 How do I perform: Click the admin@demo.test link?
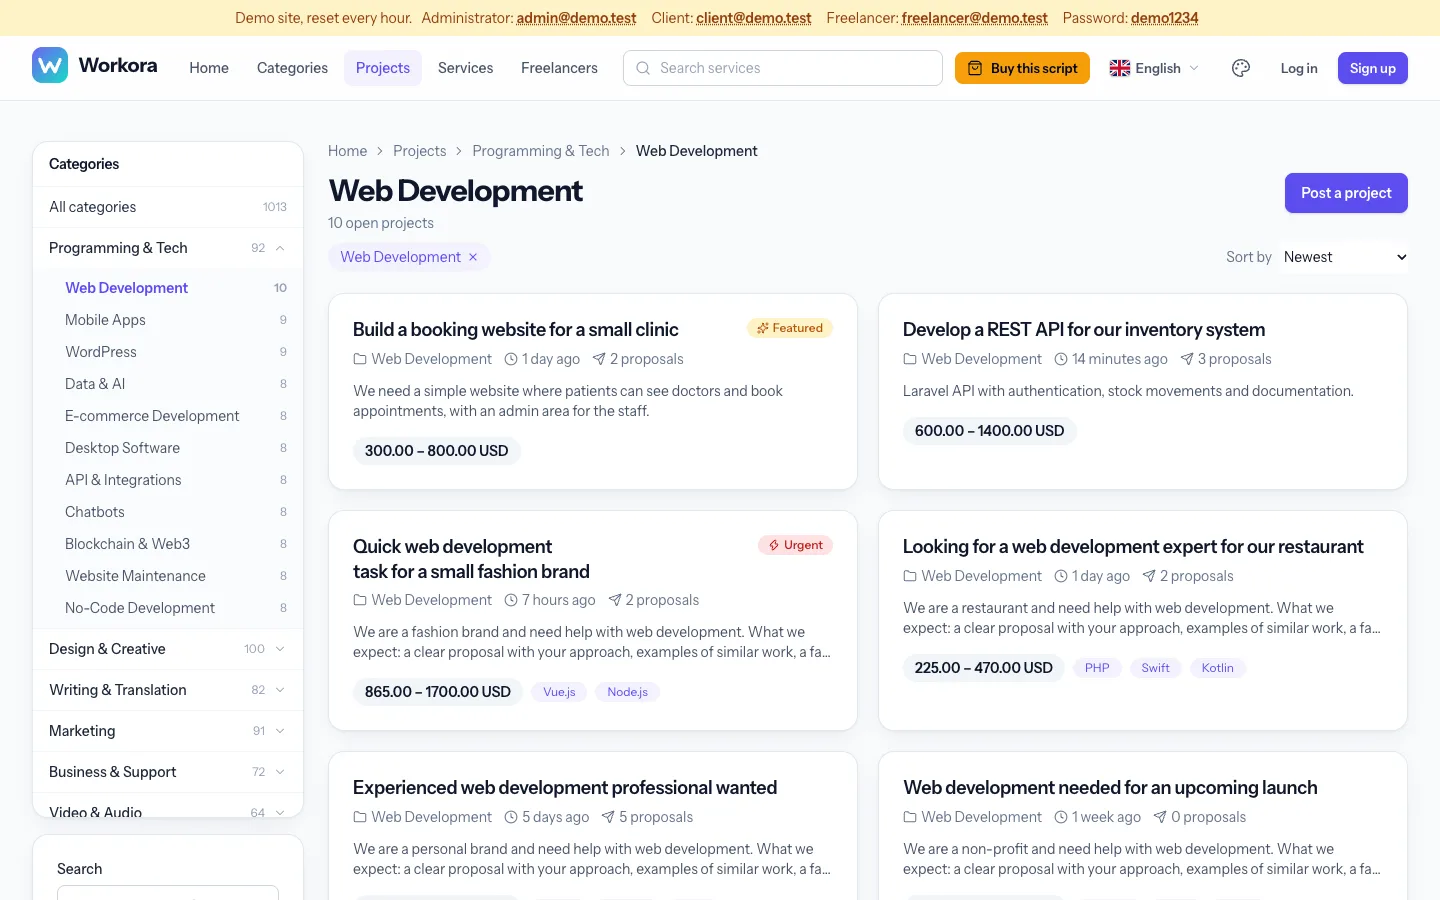[576, 18]
